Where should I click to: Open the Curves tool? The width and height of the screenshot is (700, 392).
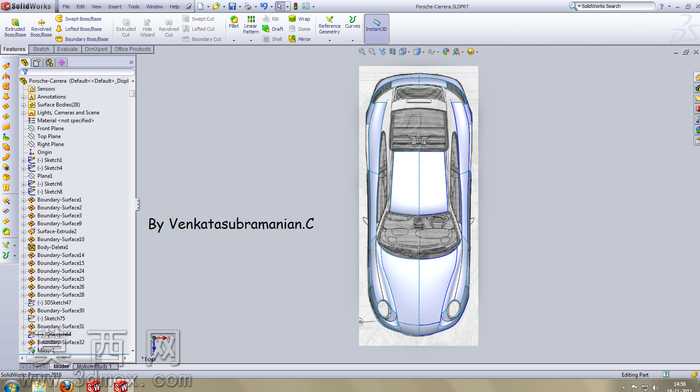coord(353,22)
